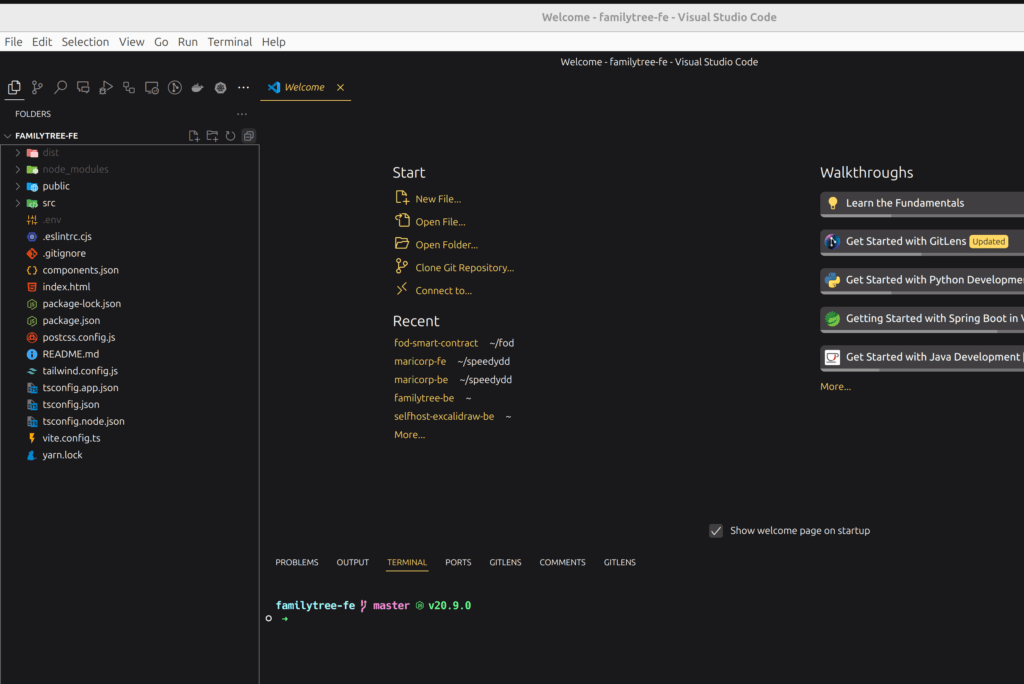Image resolution: width=1024 pixels, height=684 pixels.
Task: Open the GitLens circular graph icon
Action: [x=174, y=87]
